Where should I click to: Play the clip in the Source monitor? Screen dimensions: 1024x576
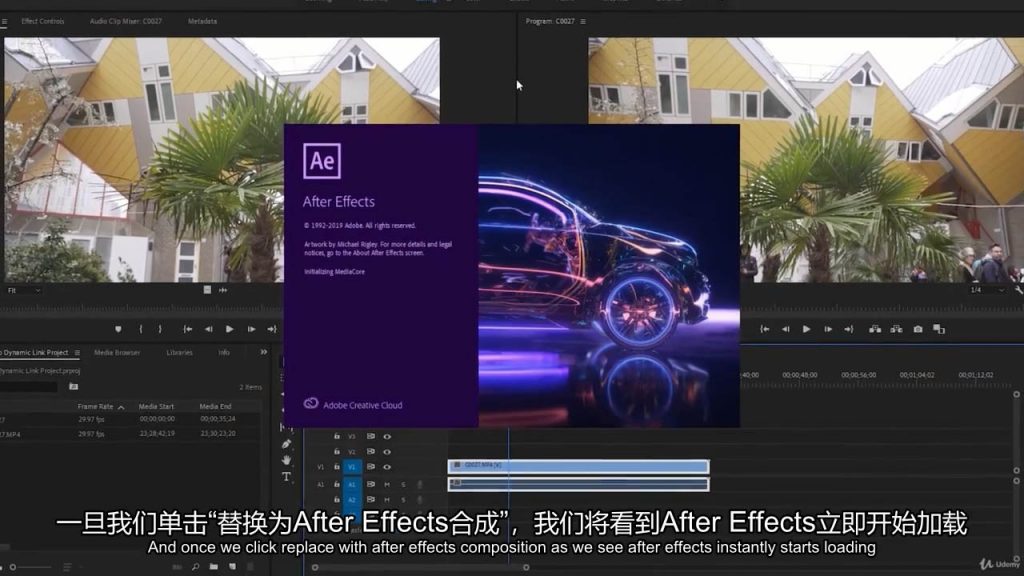click(x=229, y=329)
